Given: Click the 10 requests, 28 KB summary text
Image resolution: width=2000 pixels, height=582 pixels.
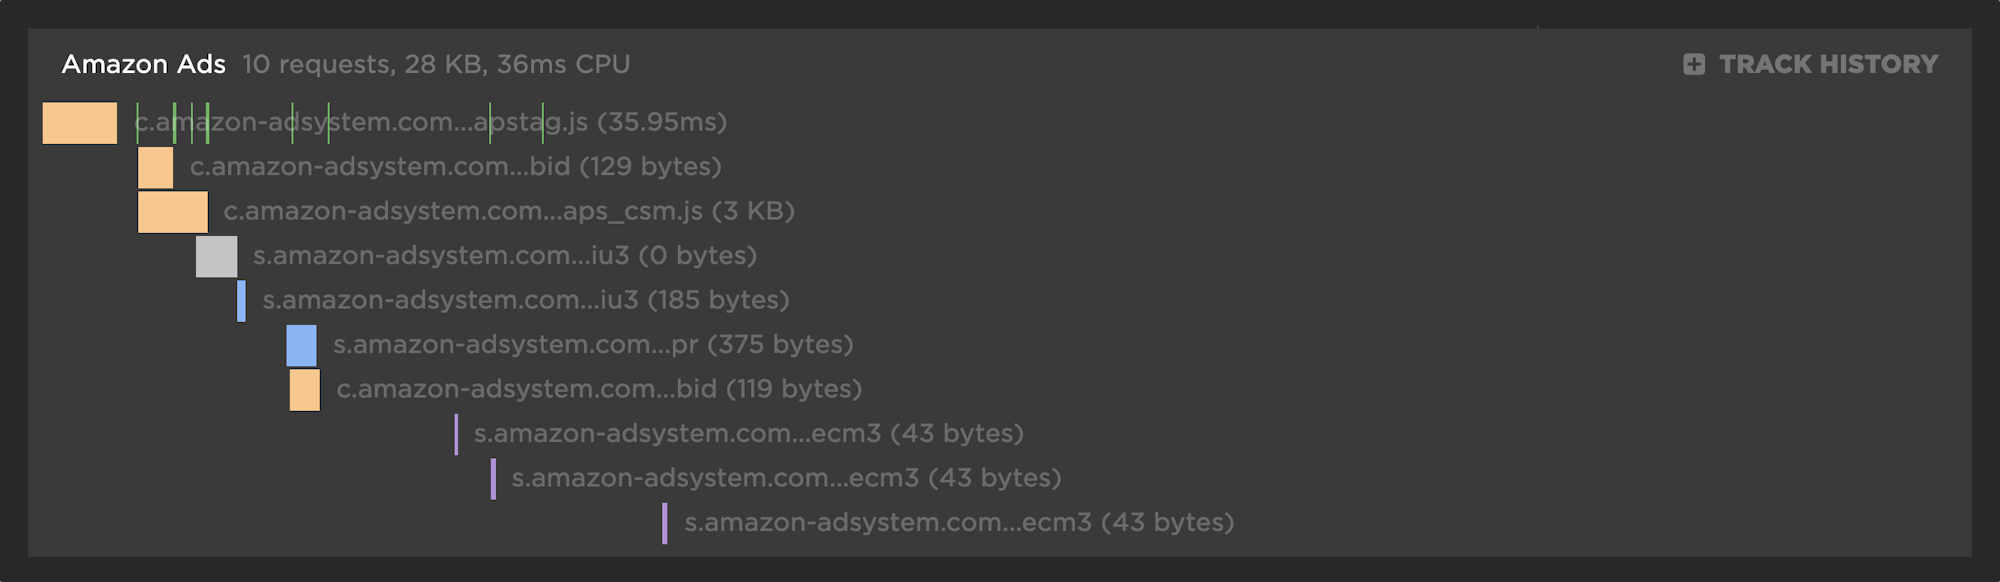Looking at the screenshot, I should point(436,65).
